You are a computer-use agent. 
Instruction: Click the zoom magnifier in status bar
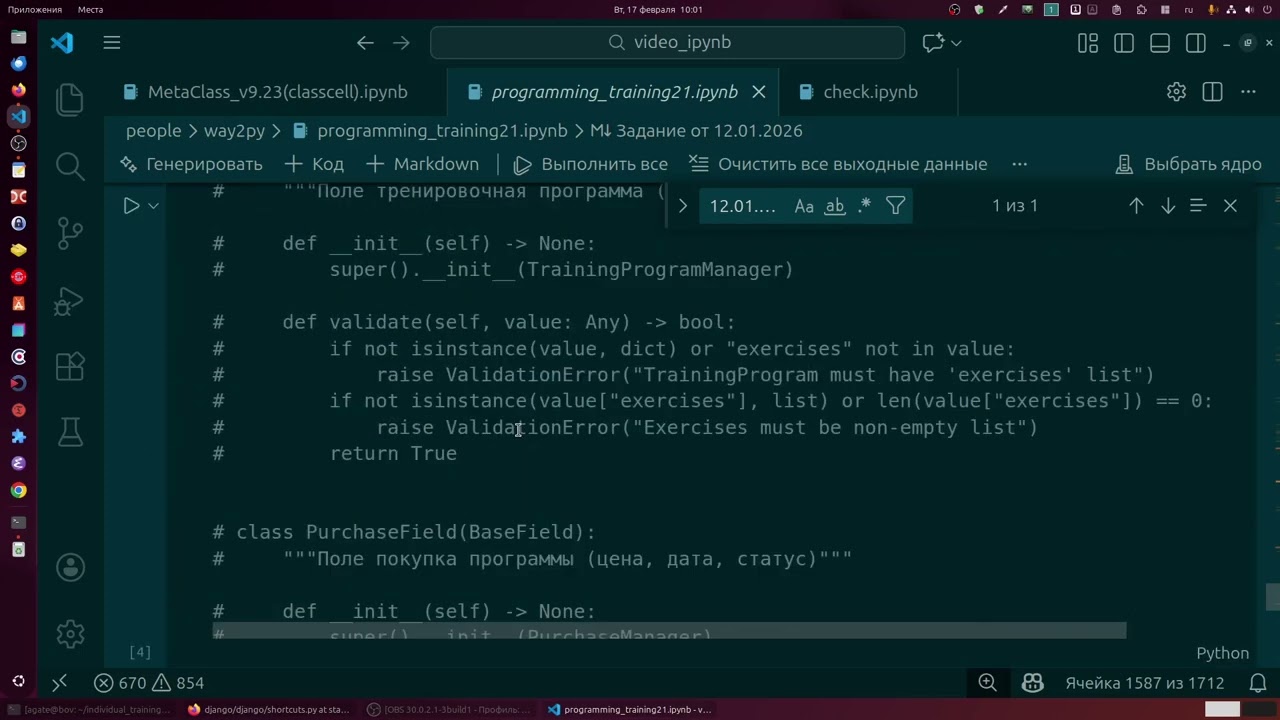tap(987, 683)
